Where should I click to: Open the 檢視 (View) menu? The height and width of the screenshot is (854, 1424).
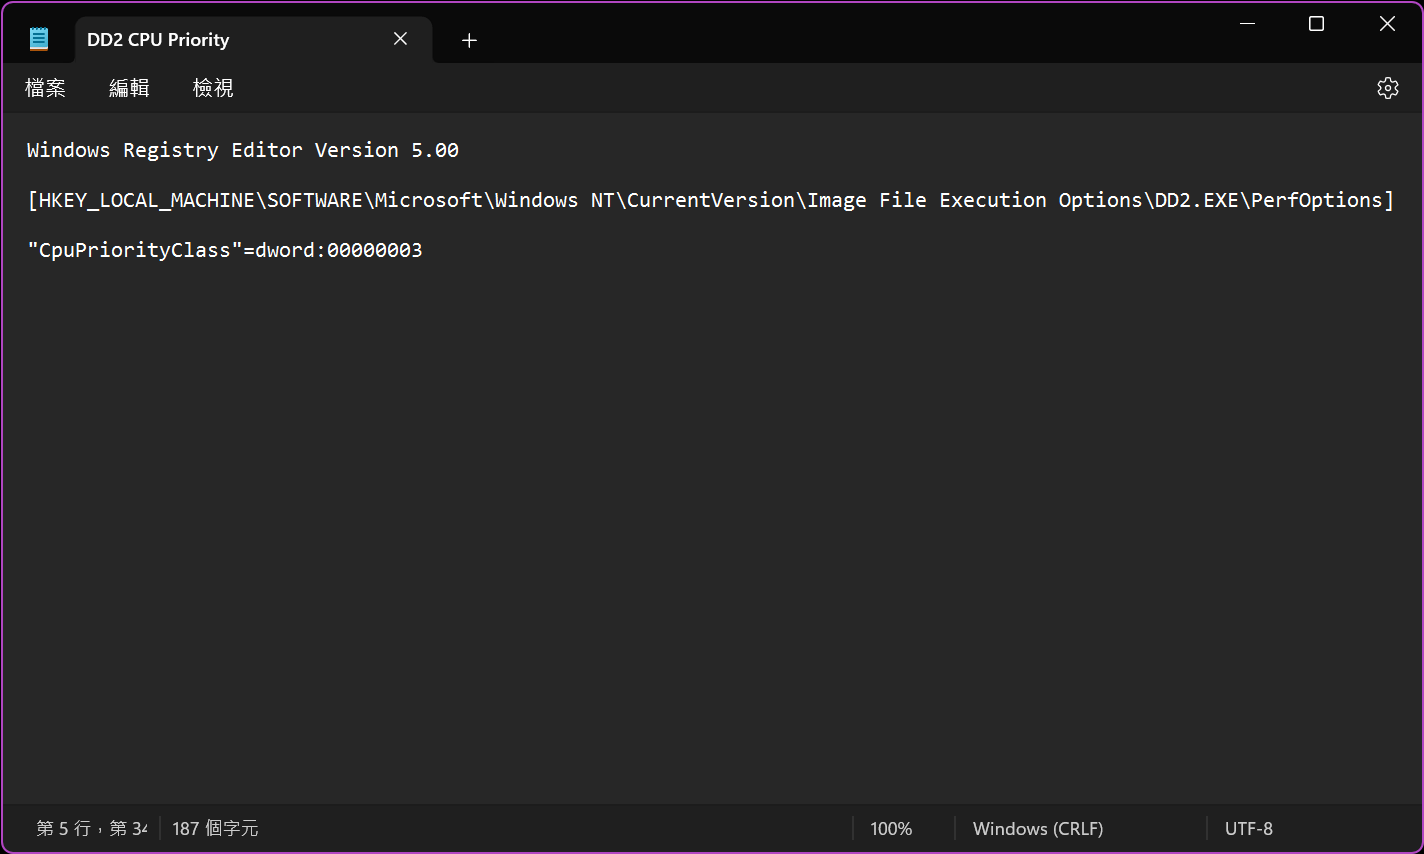[213, 88]
